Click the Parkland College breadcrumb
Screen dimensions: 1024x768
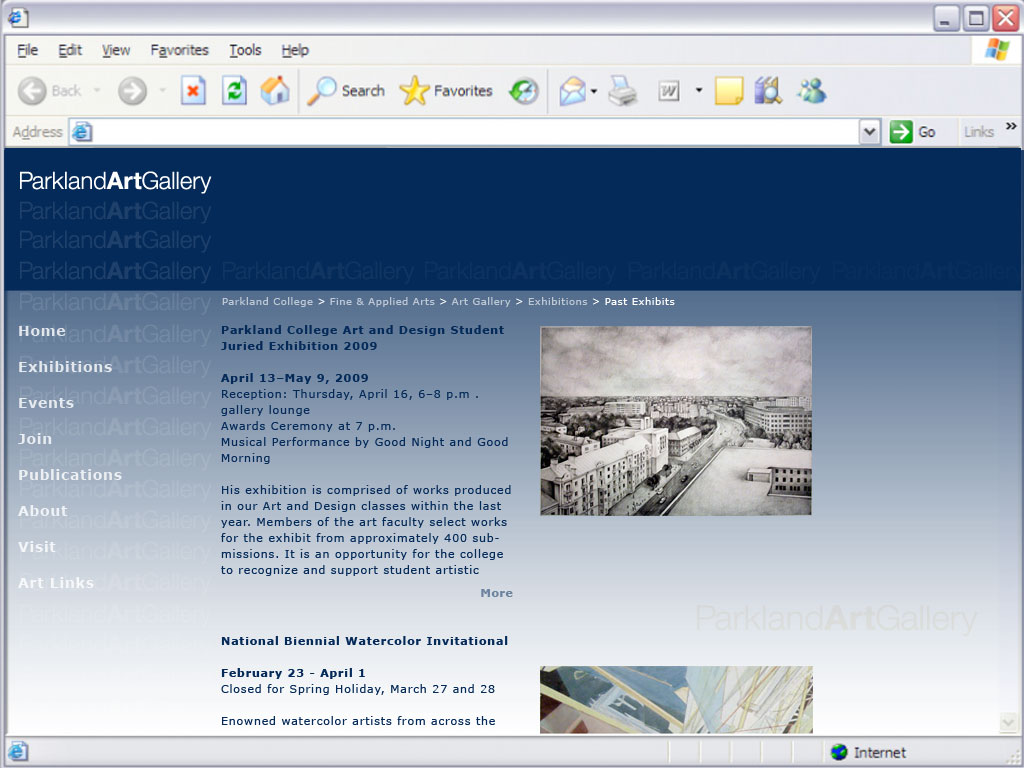click(x=267, y=302)
